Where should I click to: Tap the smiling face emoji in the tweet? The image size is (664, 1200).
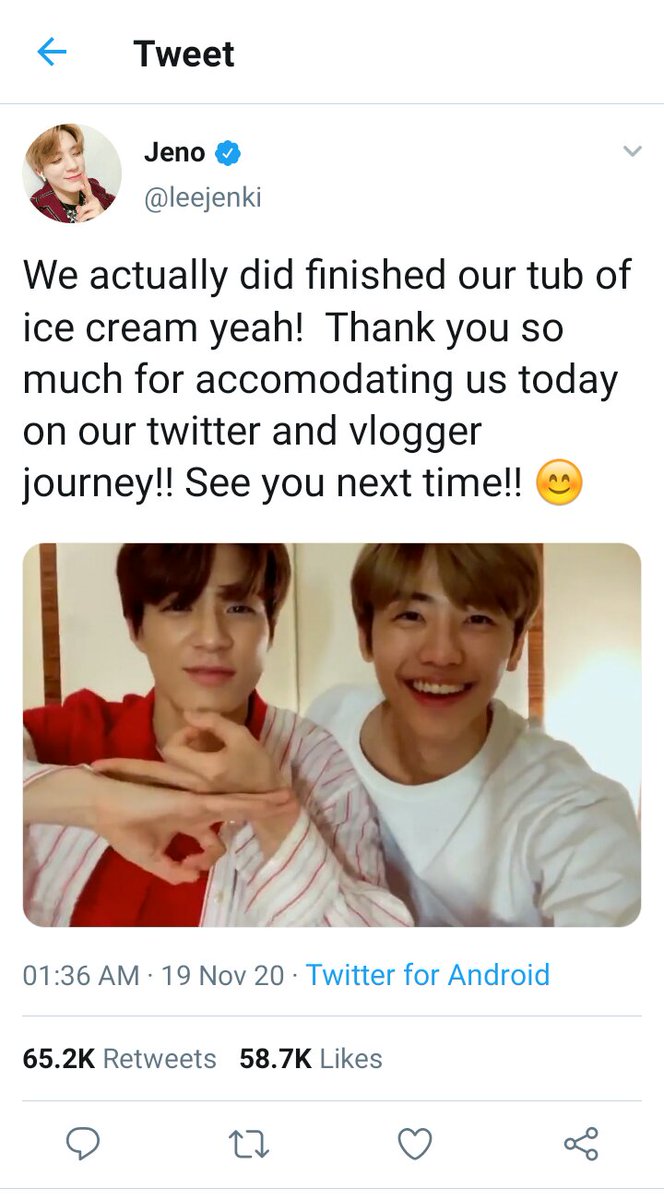(559, 484)
